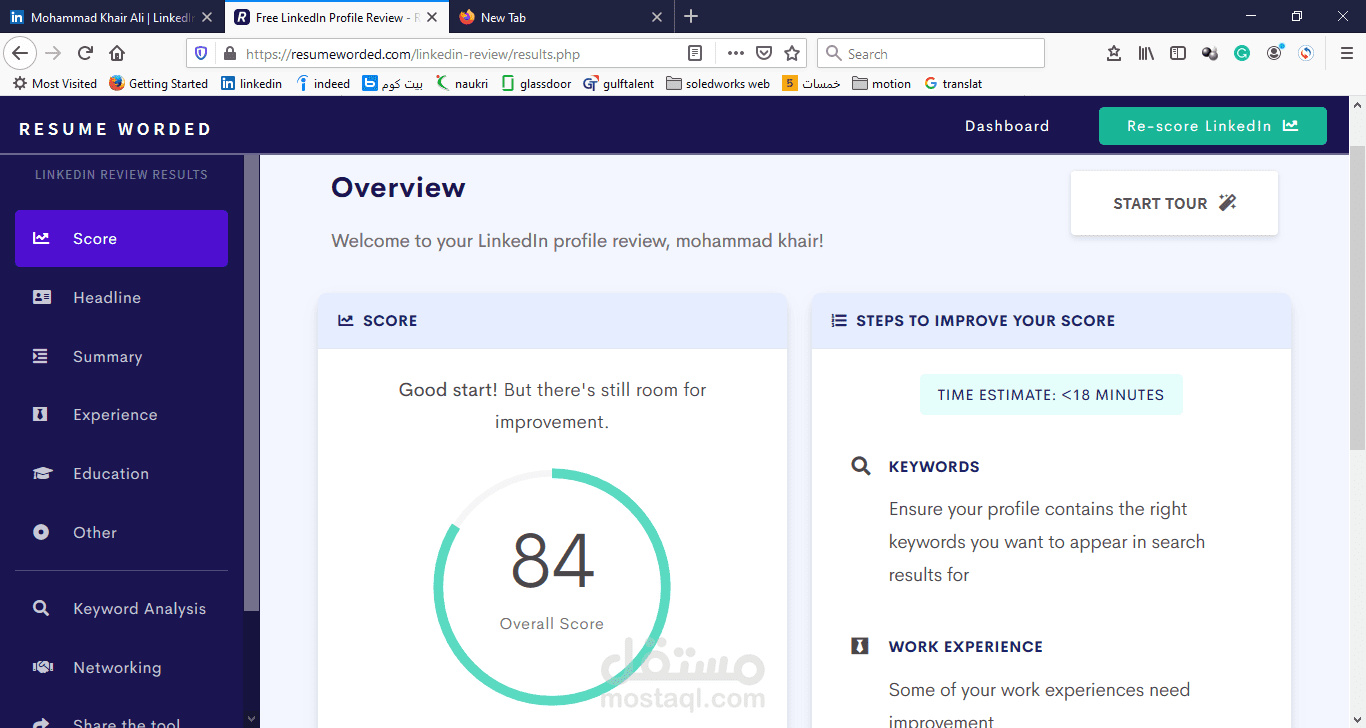Close the Free LinkedIn Profile Review tab

click(432, 17)
